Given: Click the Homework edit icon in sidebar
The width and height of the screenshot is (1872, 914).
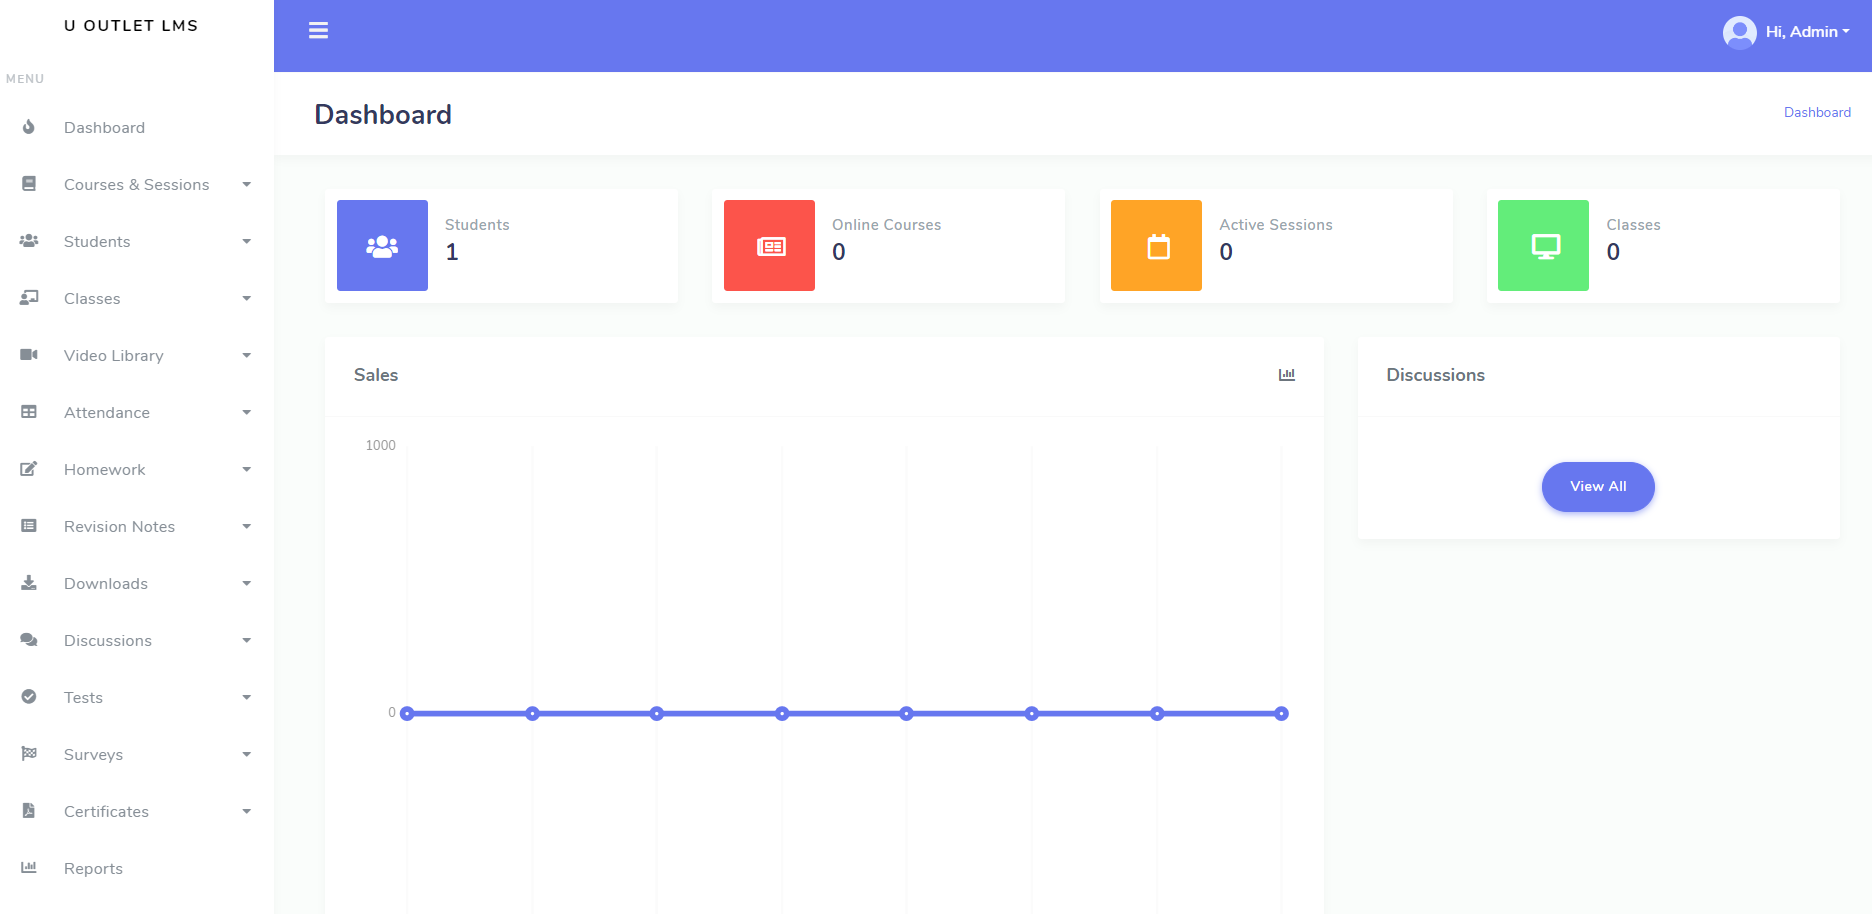Looking at the screenshot, I should coord(29,469).
